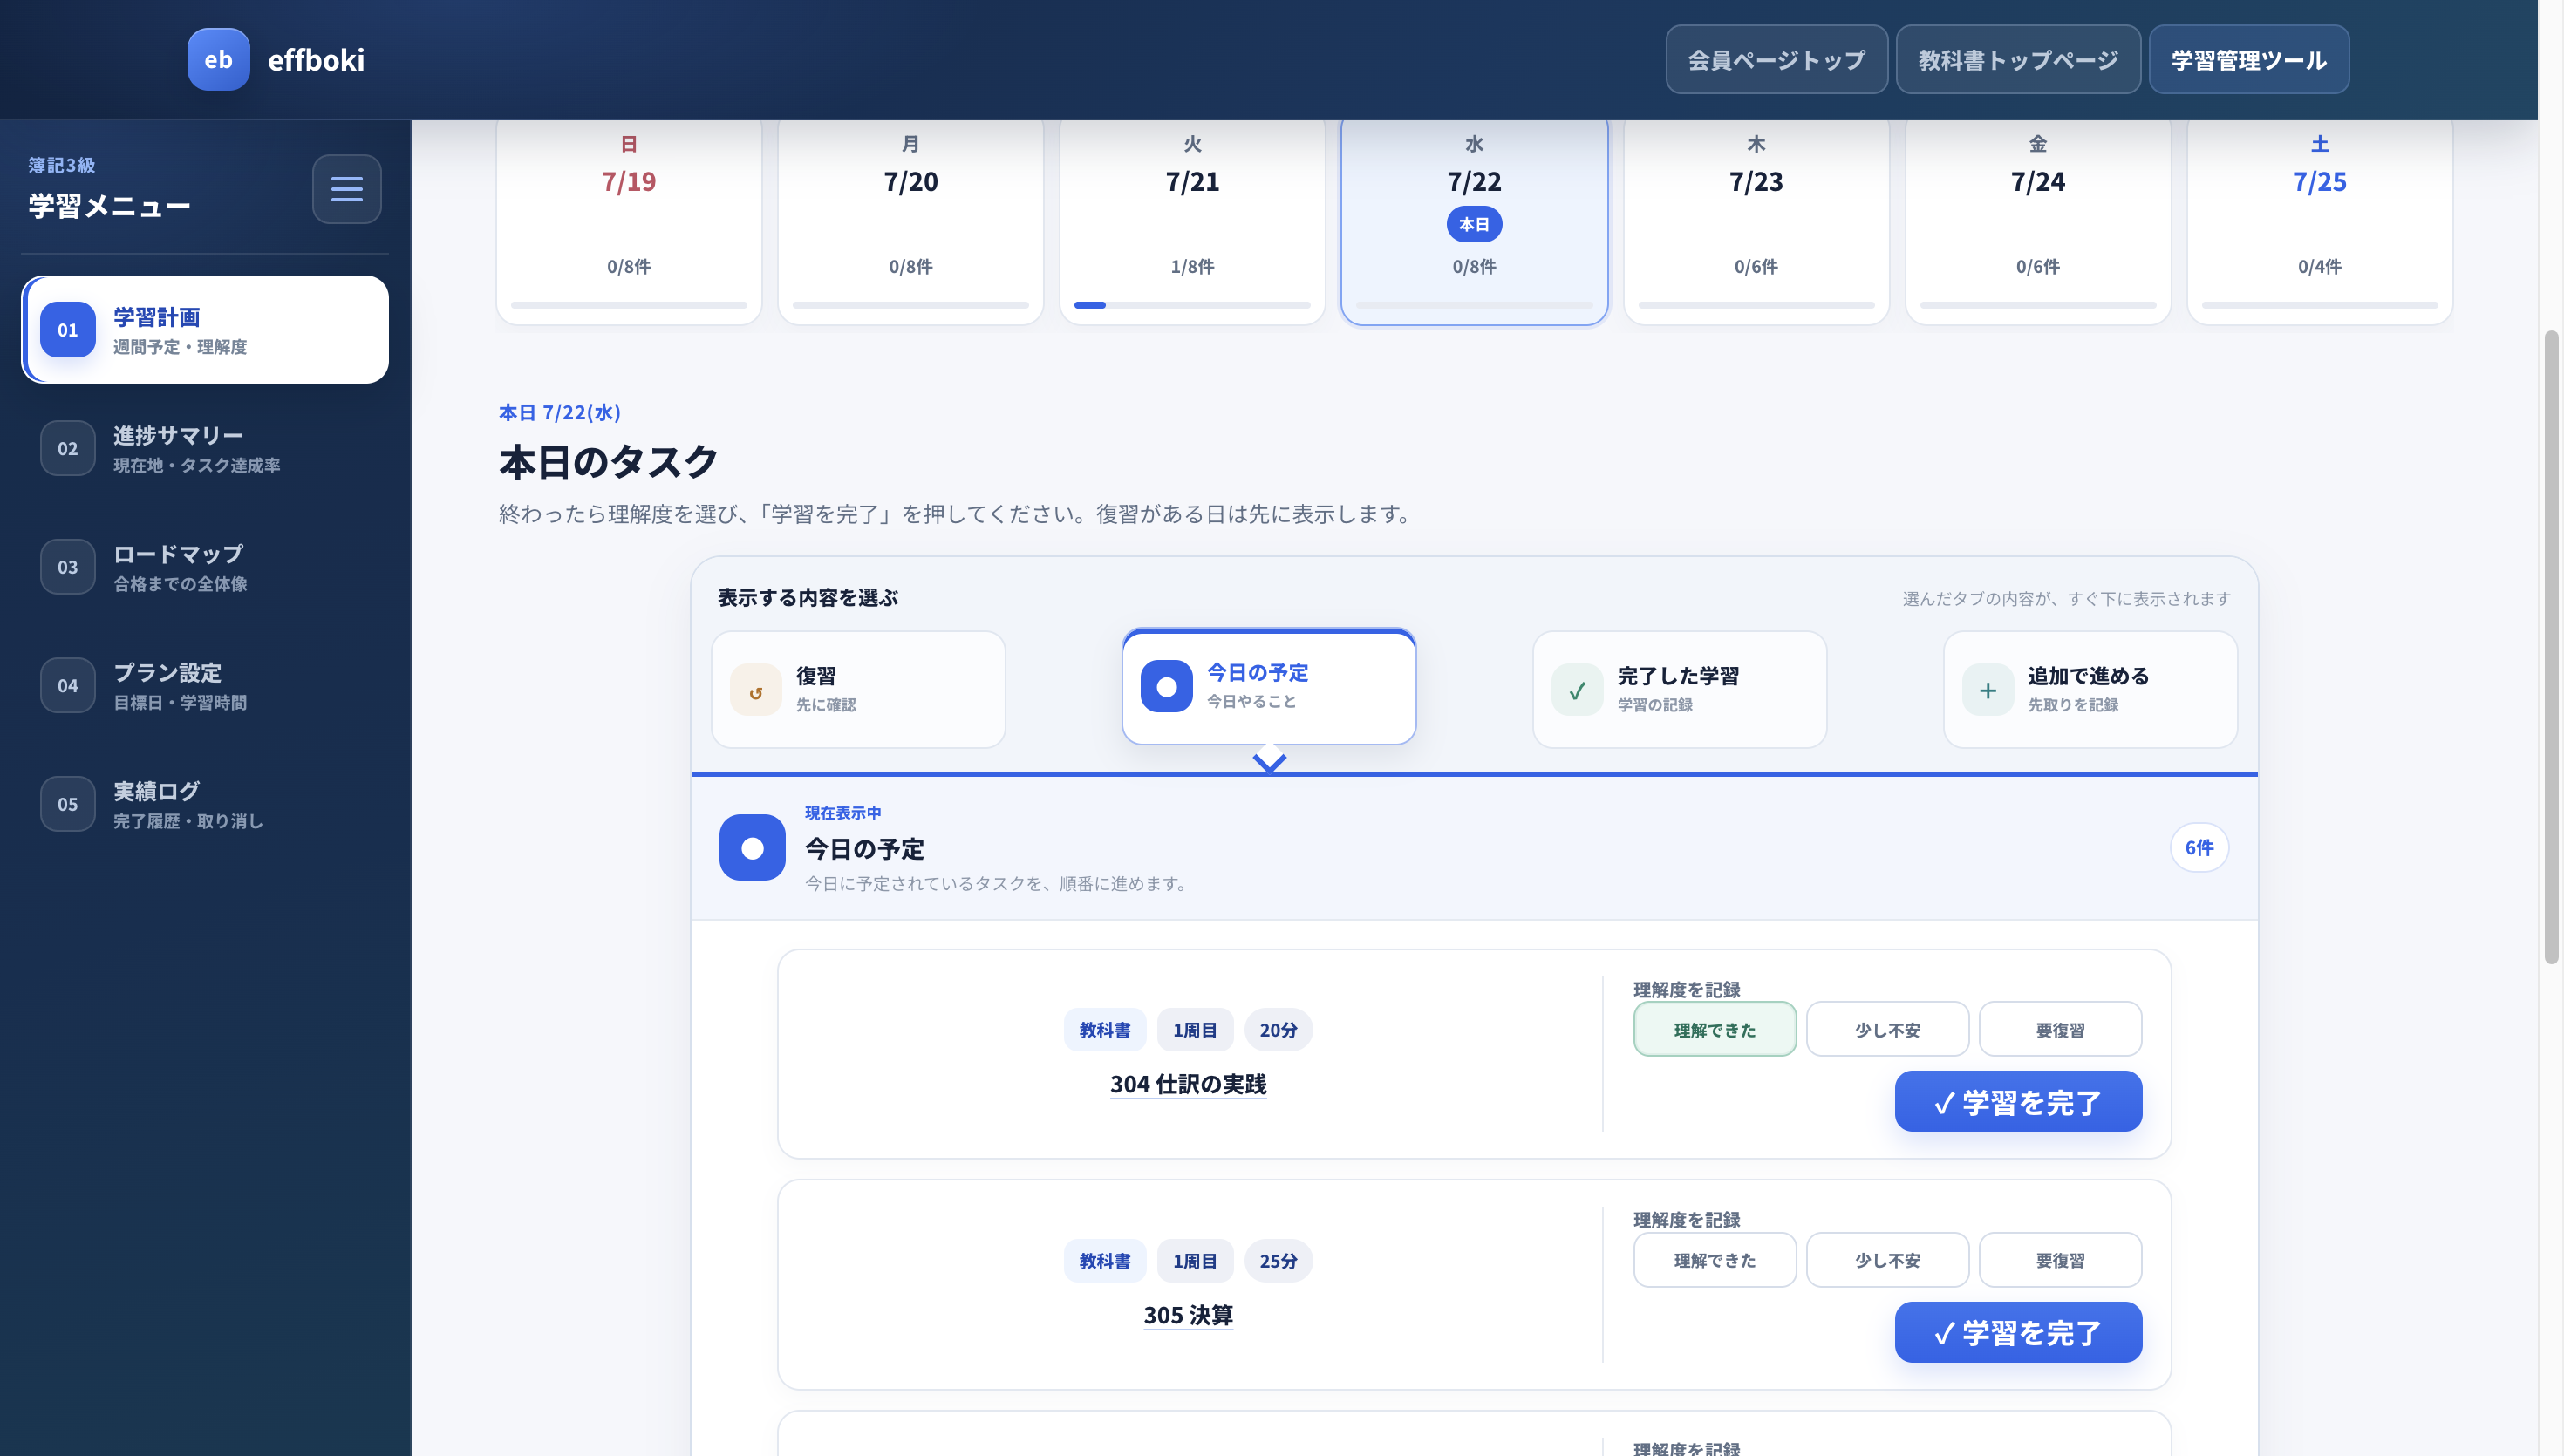Select the 7/21 Tuesday day card
This screenshot has height=1456, width=2564.
tap(1192, 220)
